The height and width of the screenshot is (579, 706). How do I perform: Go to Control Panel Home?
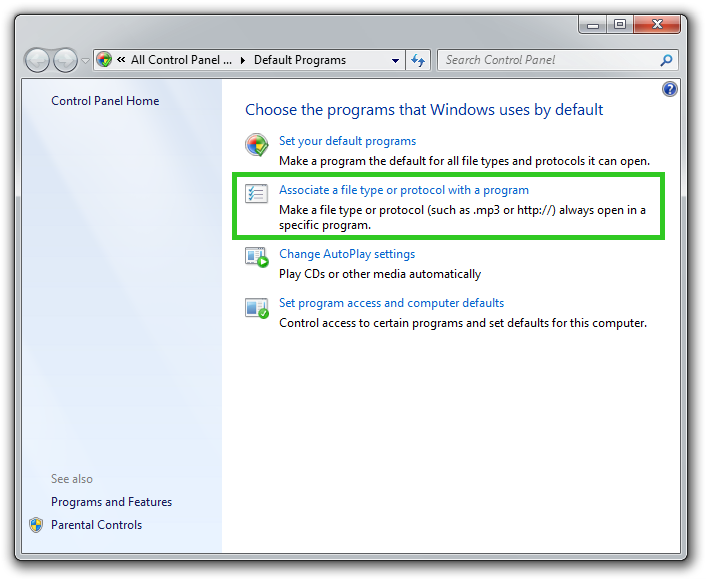105,101
